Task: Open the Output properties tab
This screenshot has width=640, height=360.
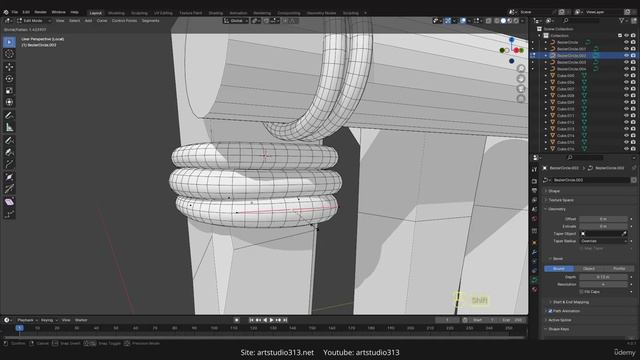Action: coord(534,191)
